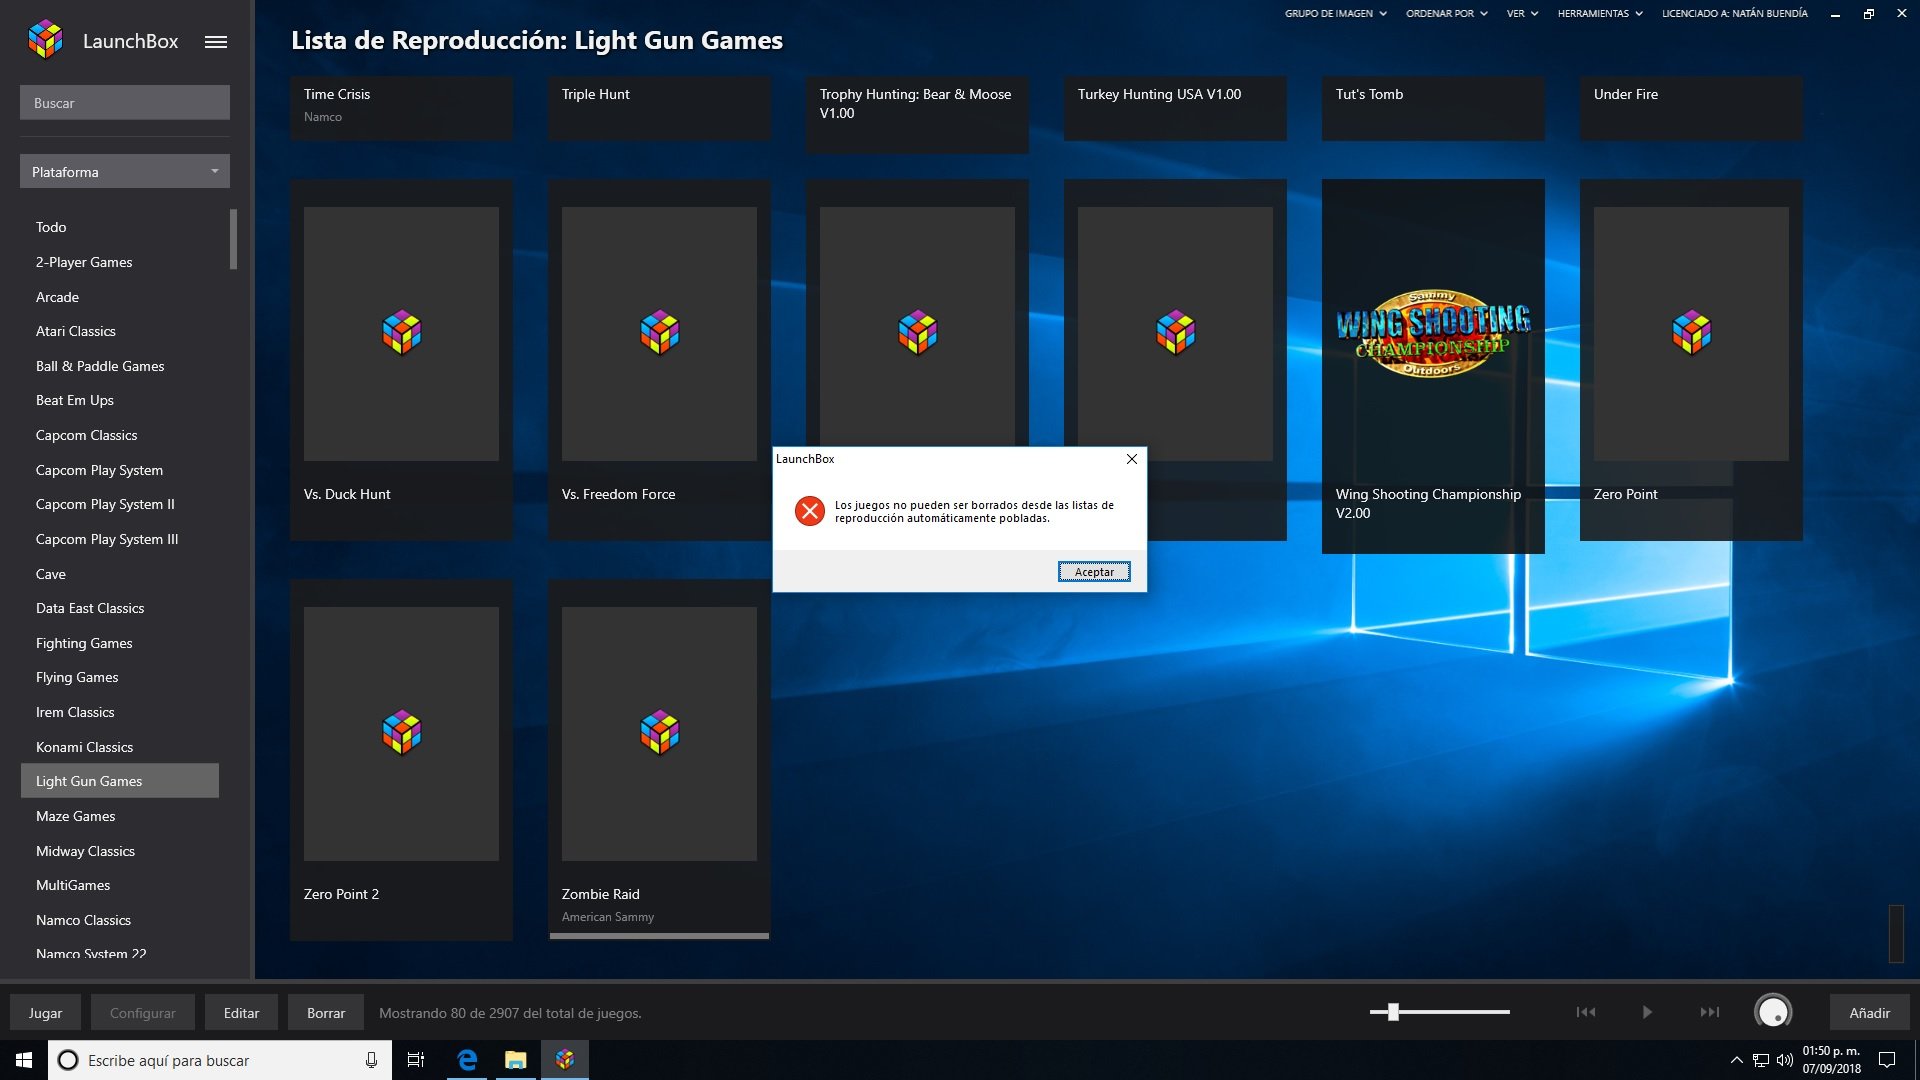Click the Windows search box
This screenshot has height=1080, width=1920.
coord(219,1060)
